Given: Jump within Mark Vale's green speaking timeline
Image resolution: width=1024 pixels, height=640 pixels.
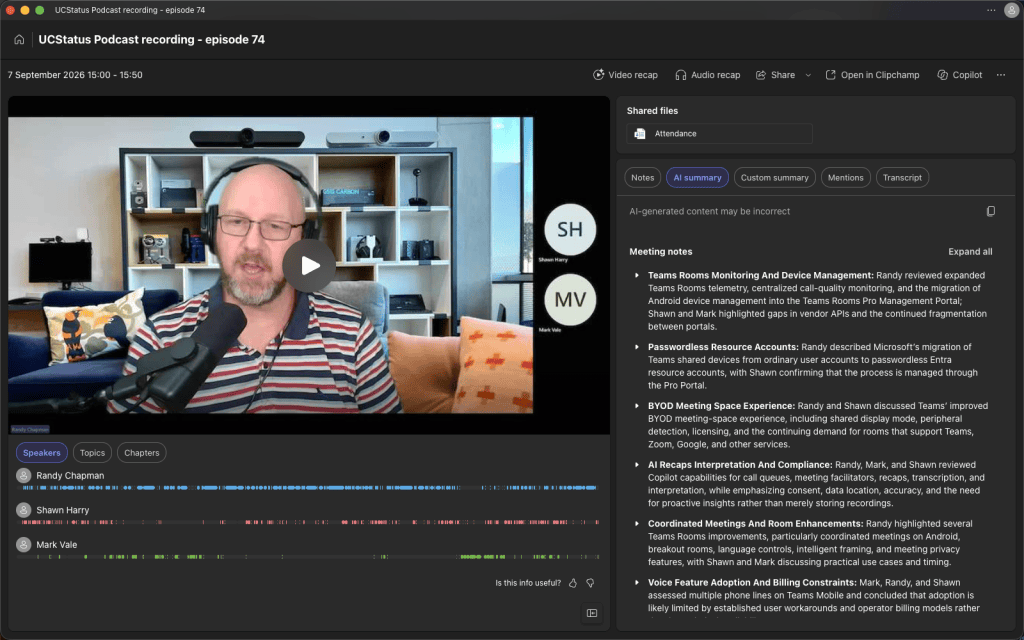Looking at the screenshot, I should [x=310, y=557].
